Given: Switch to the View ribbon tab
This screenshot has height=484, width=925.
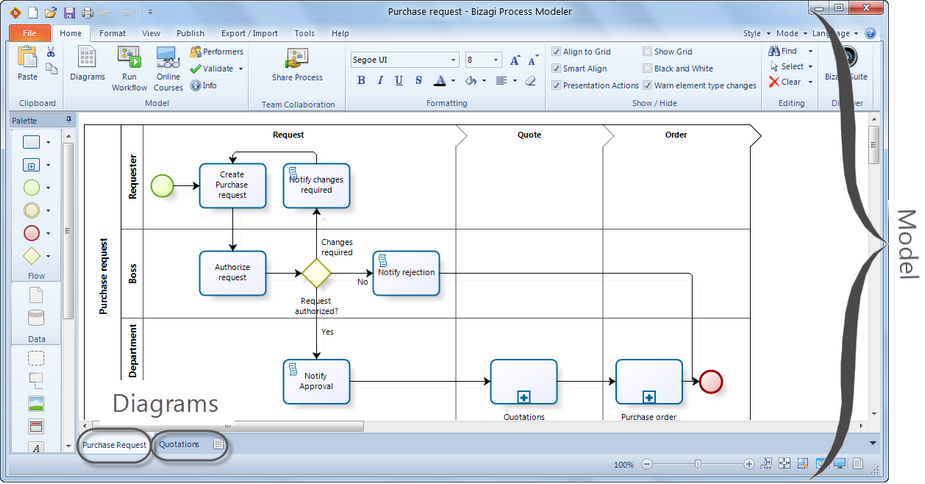Looking at the screenshot, I should [x=151, y=34].
